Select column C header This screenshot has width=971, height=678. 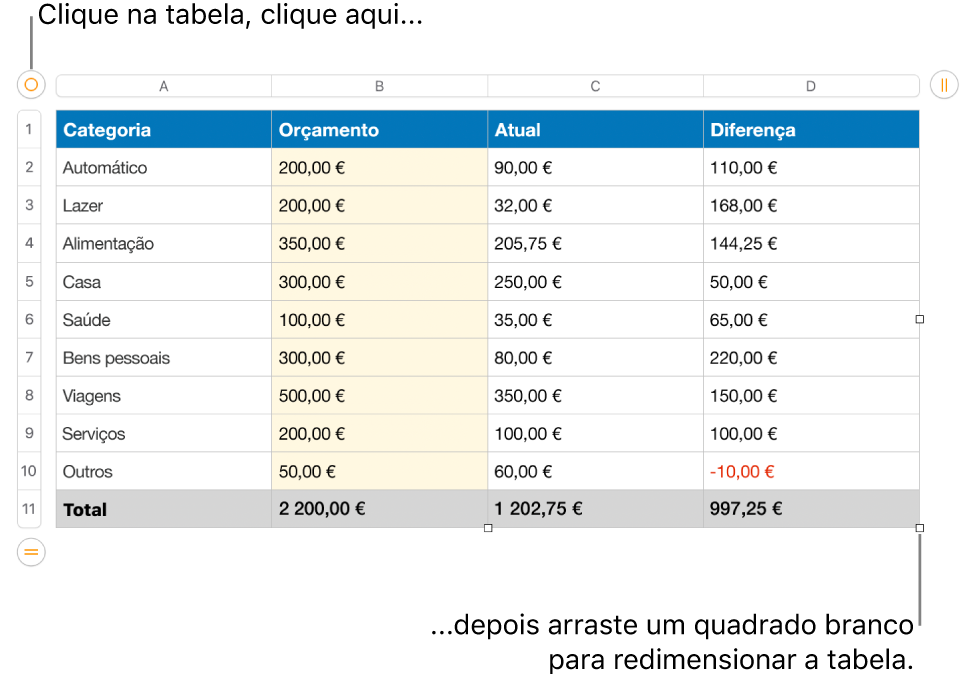click(x=595, y=86)
